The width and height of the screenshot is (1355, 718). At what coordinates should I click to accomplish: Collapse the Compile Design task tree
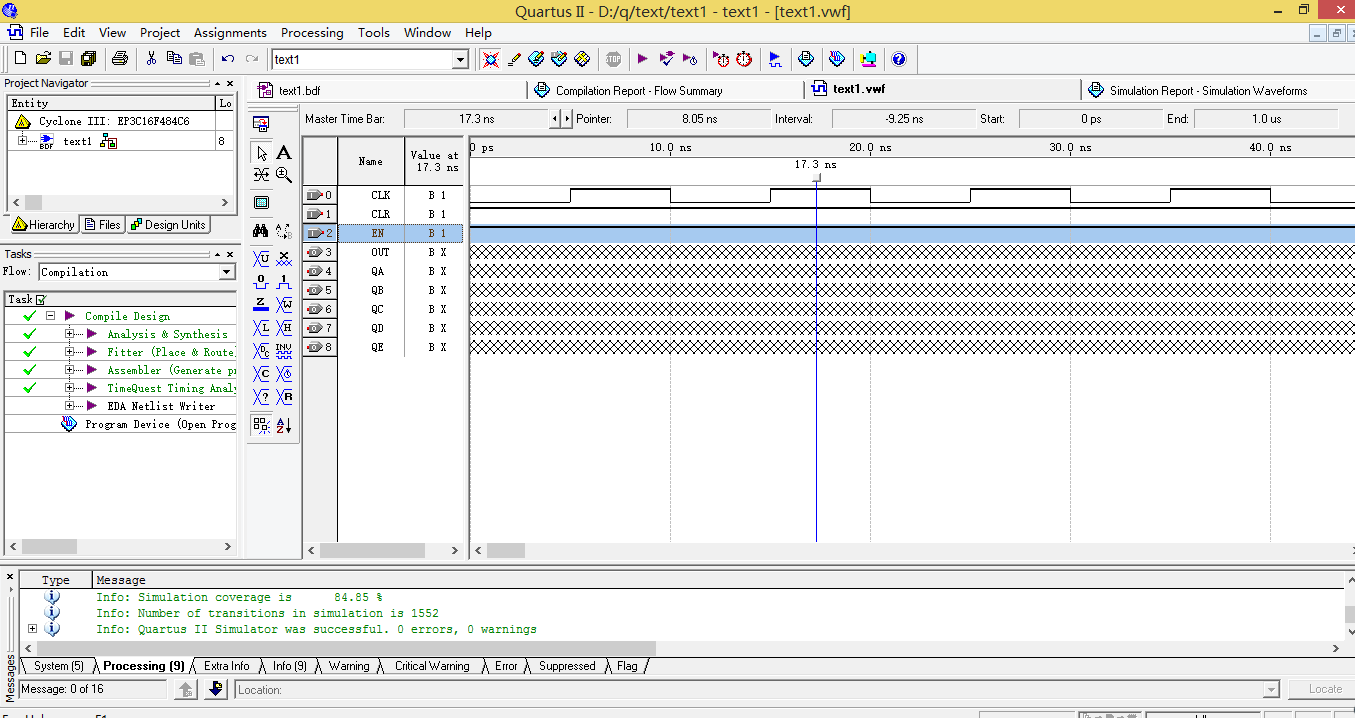click(49, 316)
